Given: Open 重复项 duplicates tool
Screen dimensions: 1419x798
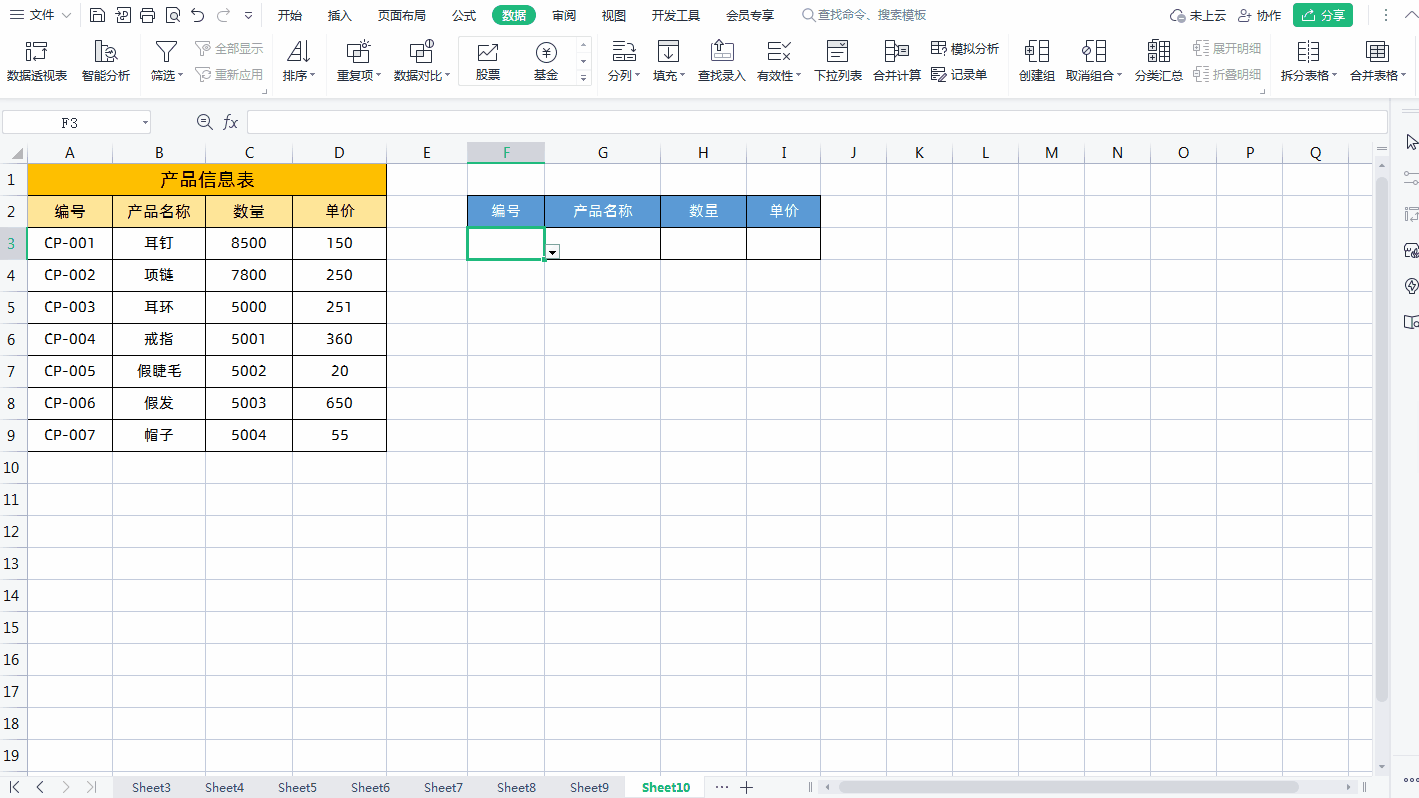Looking at the screenshot, I should (x=358, y=62).
